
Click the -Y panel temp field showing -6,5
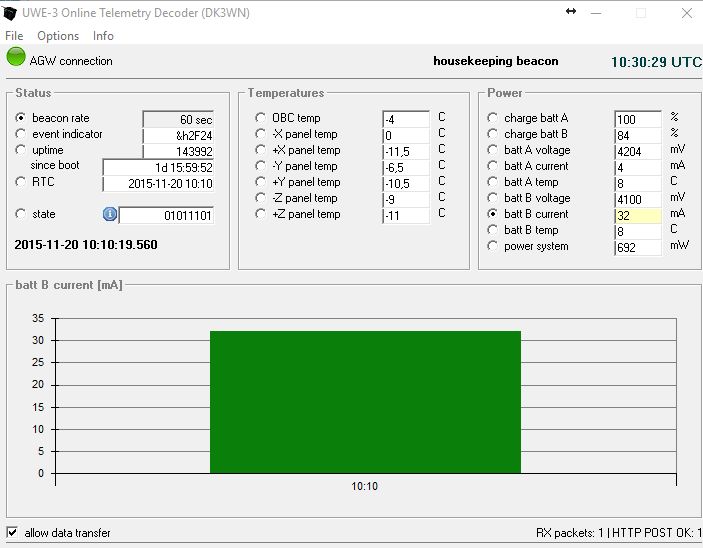[x=406, y=167]
